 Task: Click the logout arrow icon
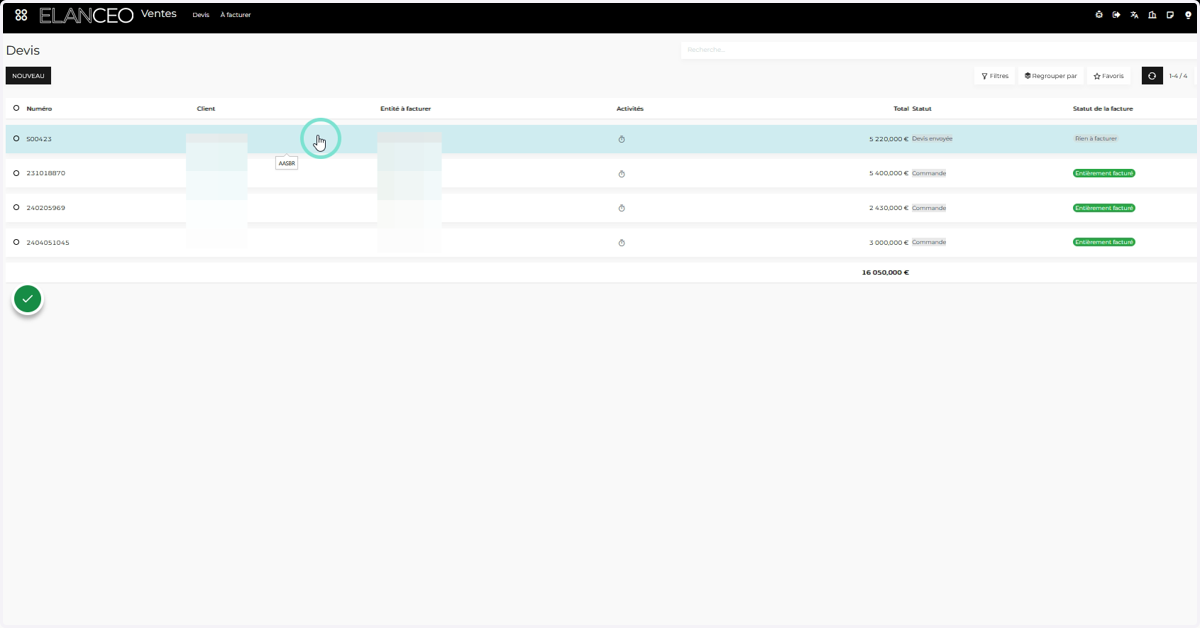(1117, 15)
